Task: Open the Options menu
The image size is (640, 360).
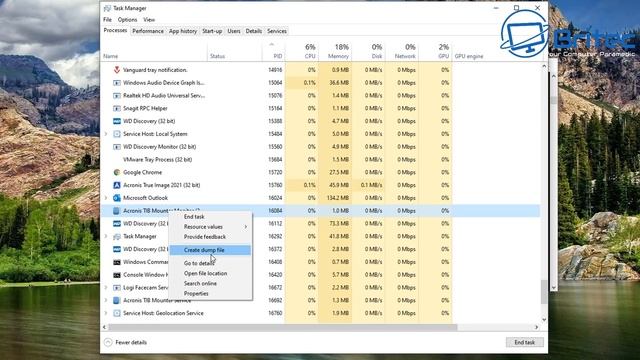Action: tap(127, 20)
